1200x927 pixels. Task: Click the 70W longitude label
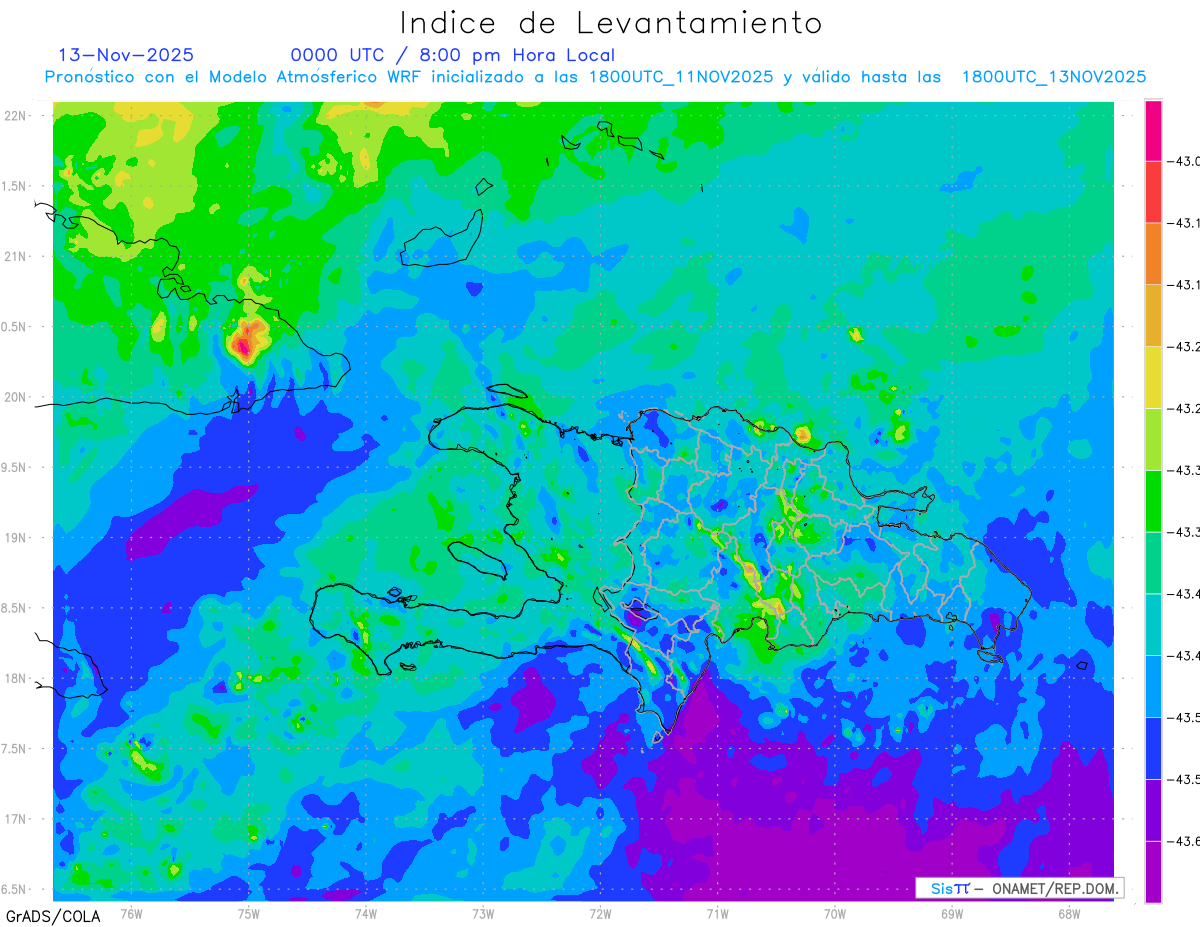point(835,913)
